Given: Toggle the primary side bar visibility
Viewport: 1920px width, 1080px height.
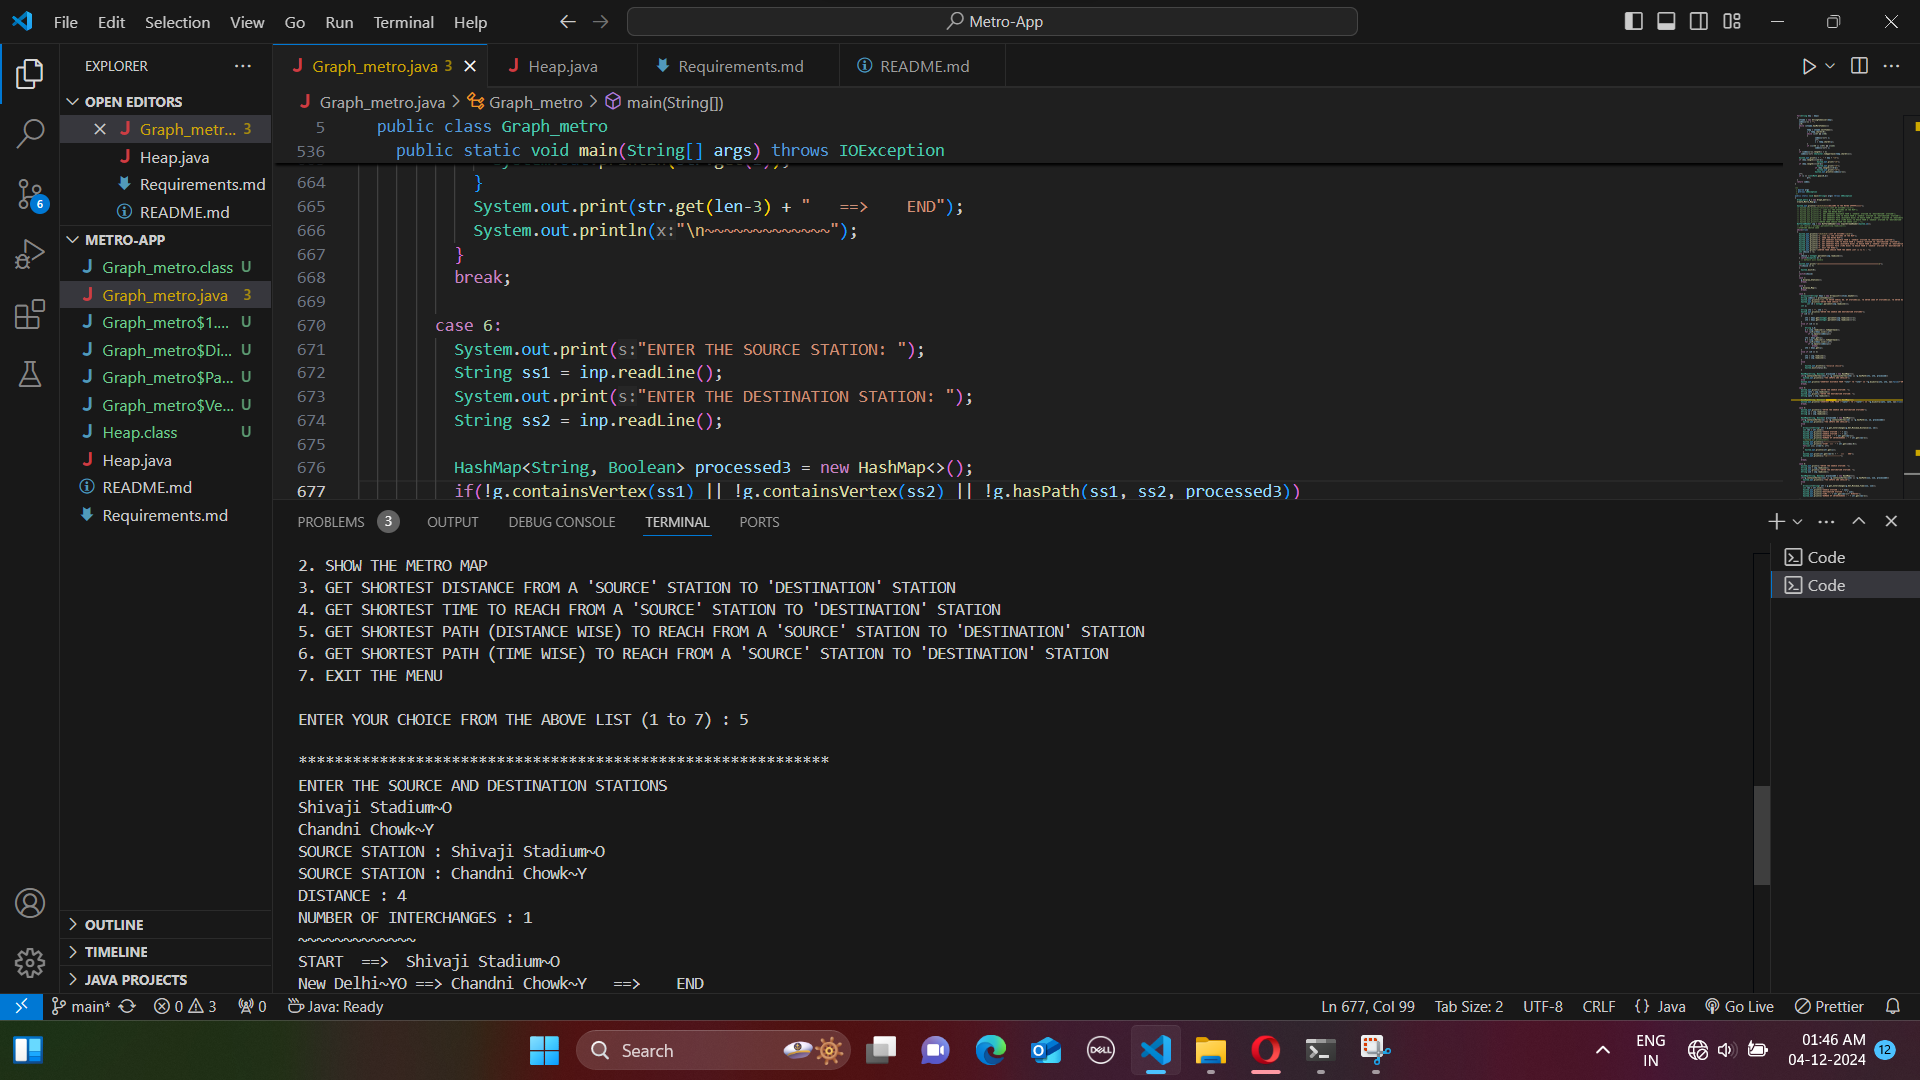Looking at the screenshot, I should (1634, 21).
